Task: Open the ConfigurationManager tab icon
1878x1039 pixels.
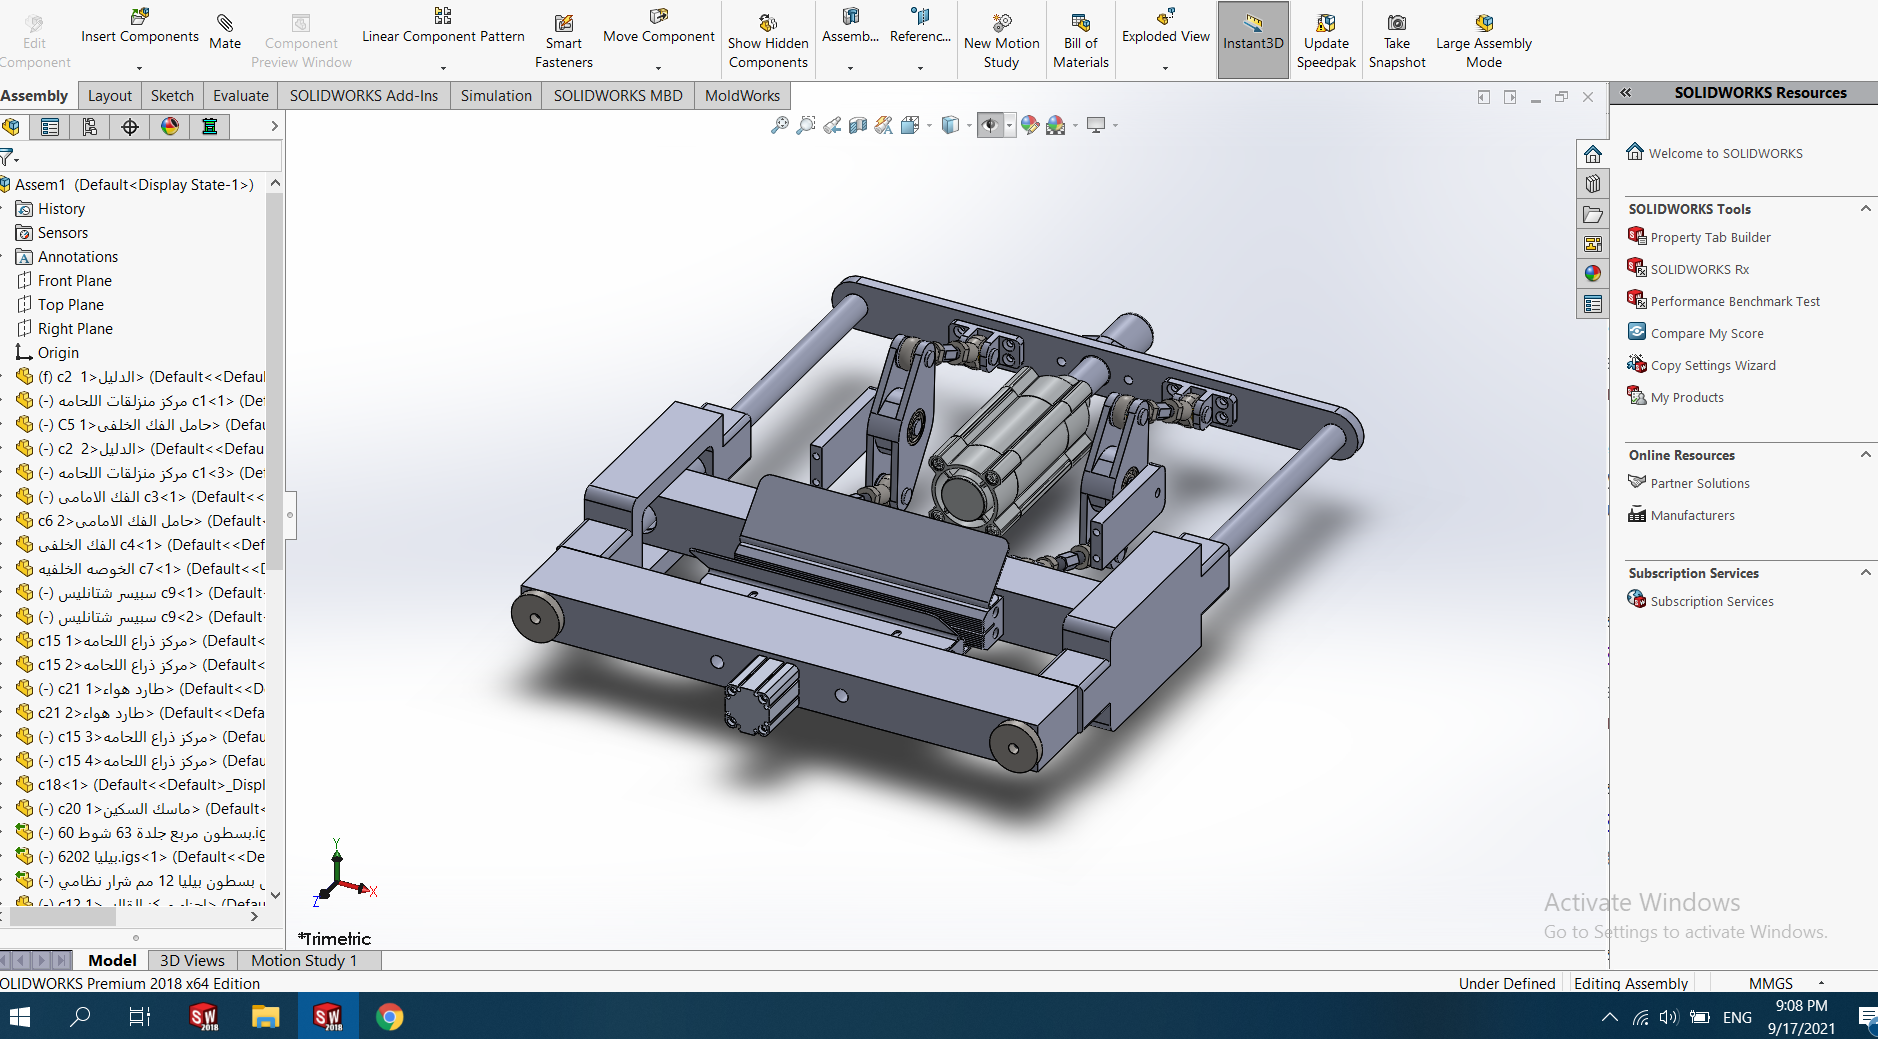Action: [x=90, y=127]
